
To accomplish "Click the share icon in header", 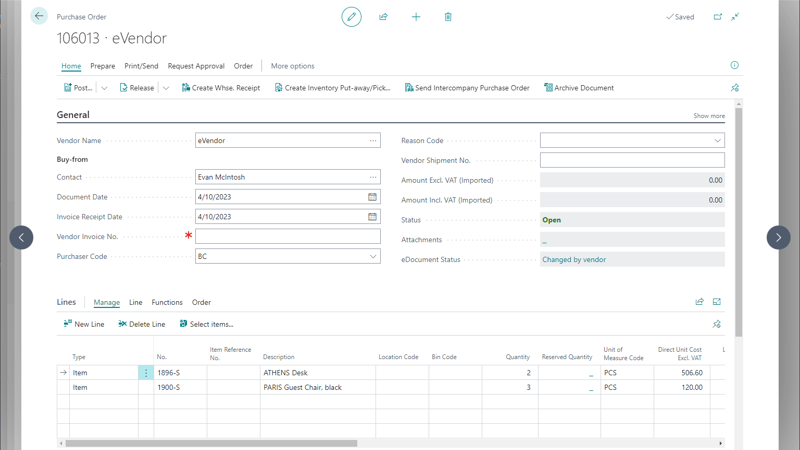I will coord(383,17).
